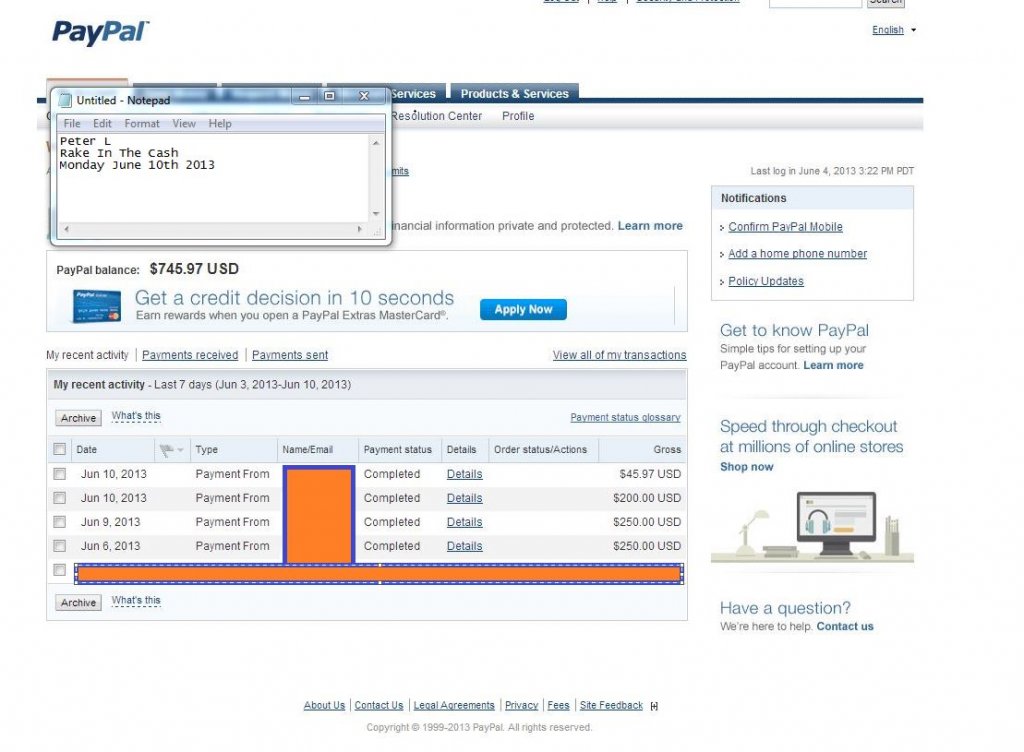Click the Payment status column header
The width and height of the screenshot is (1024, 752).
pos(398,450)
